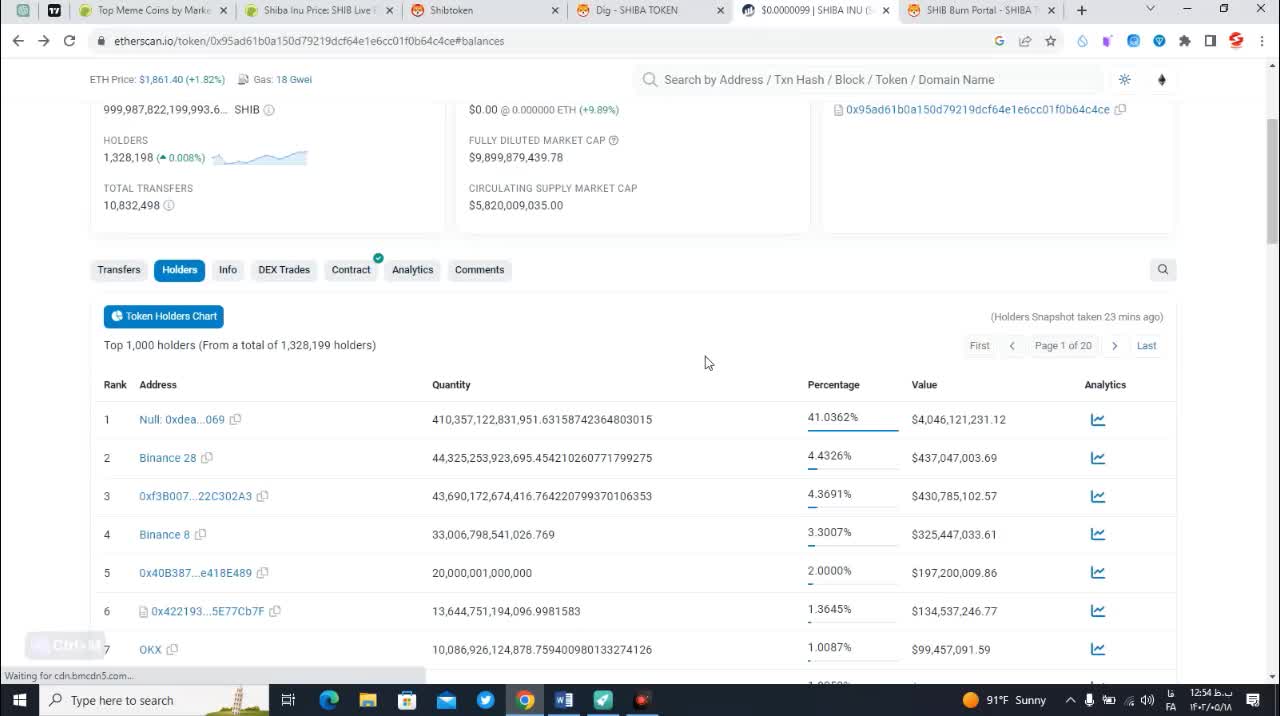Open the Ethereum network icon menu
The height and width of the screenshot is (716, 1280).
[x=1161, y=80]
